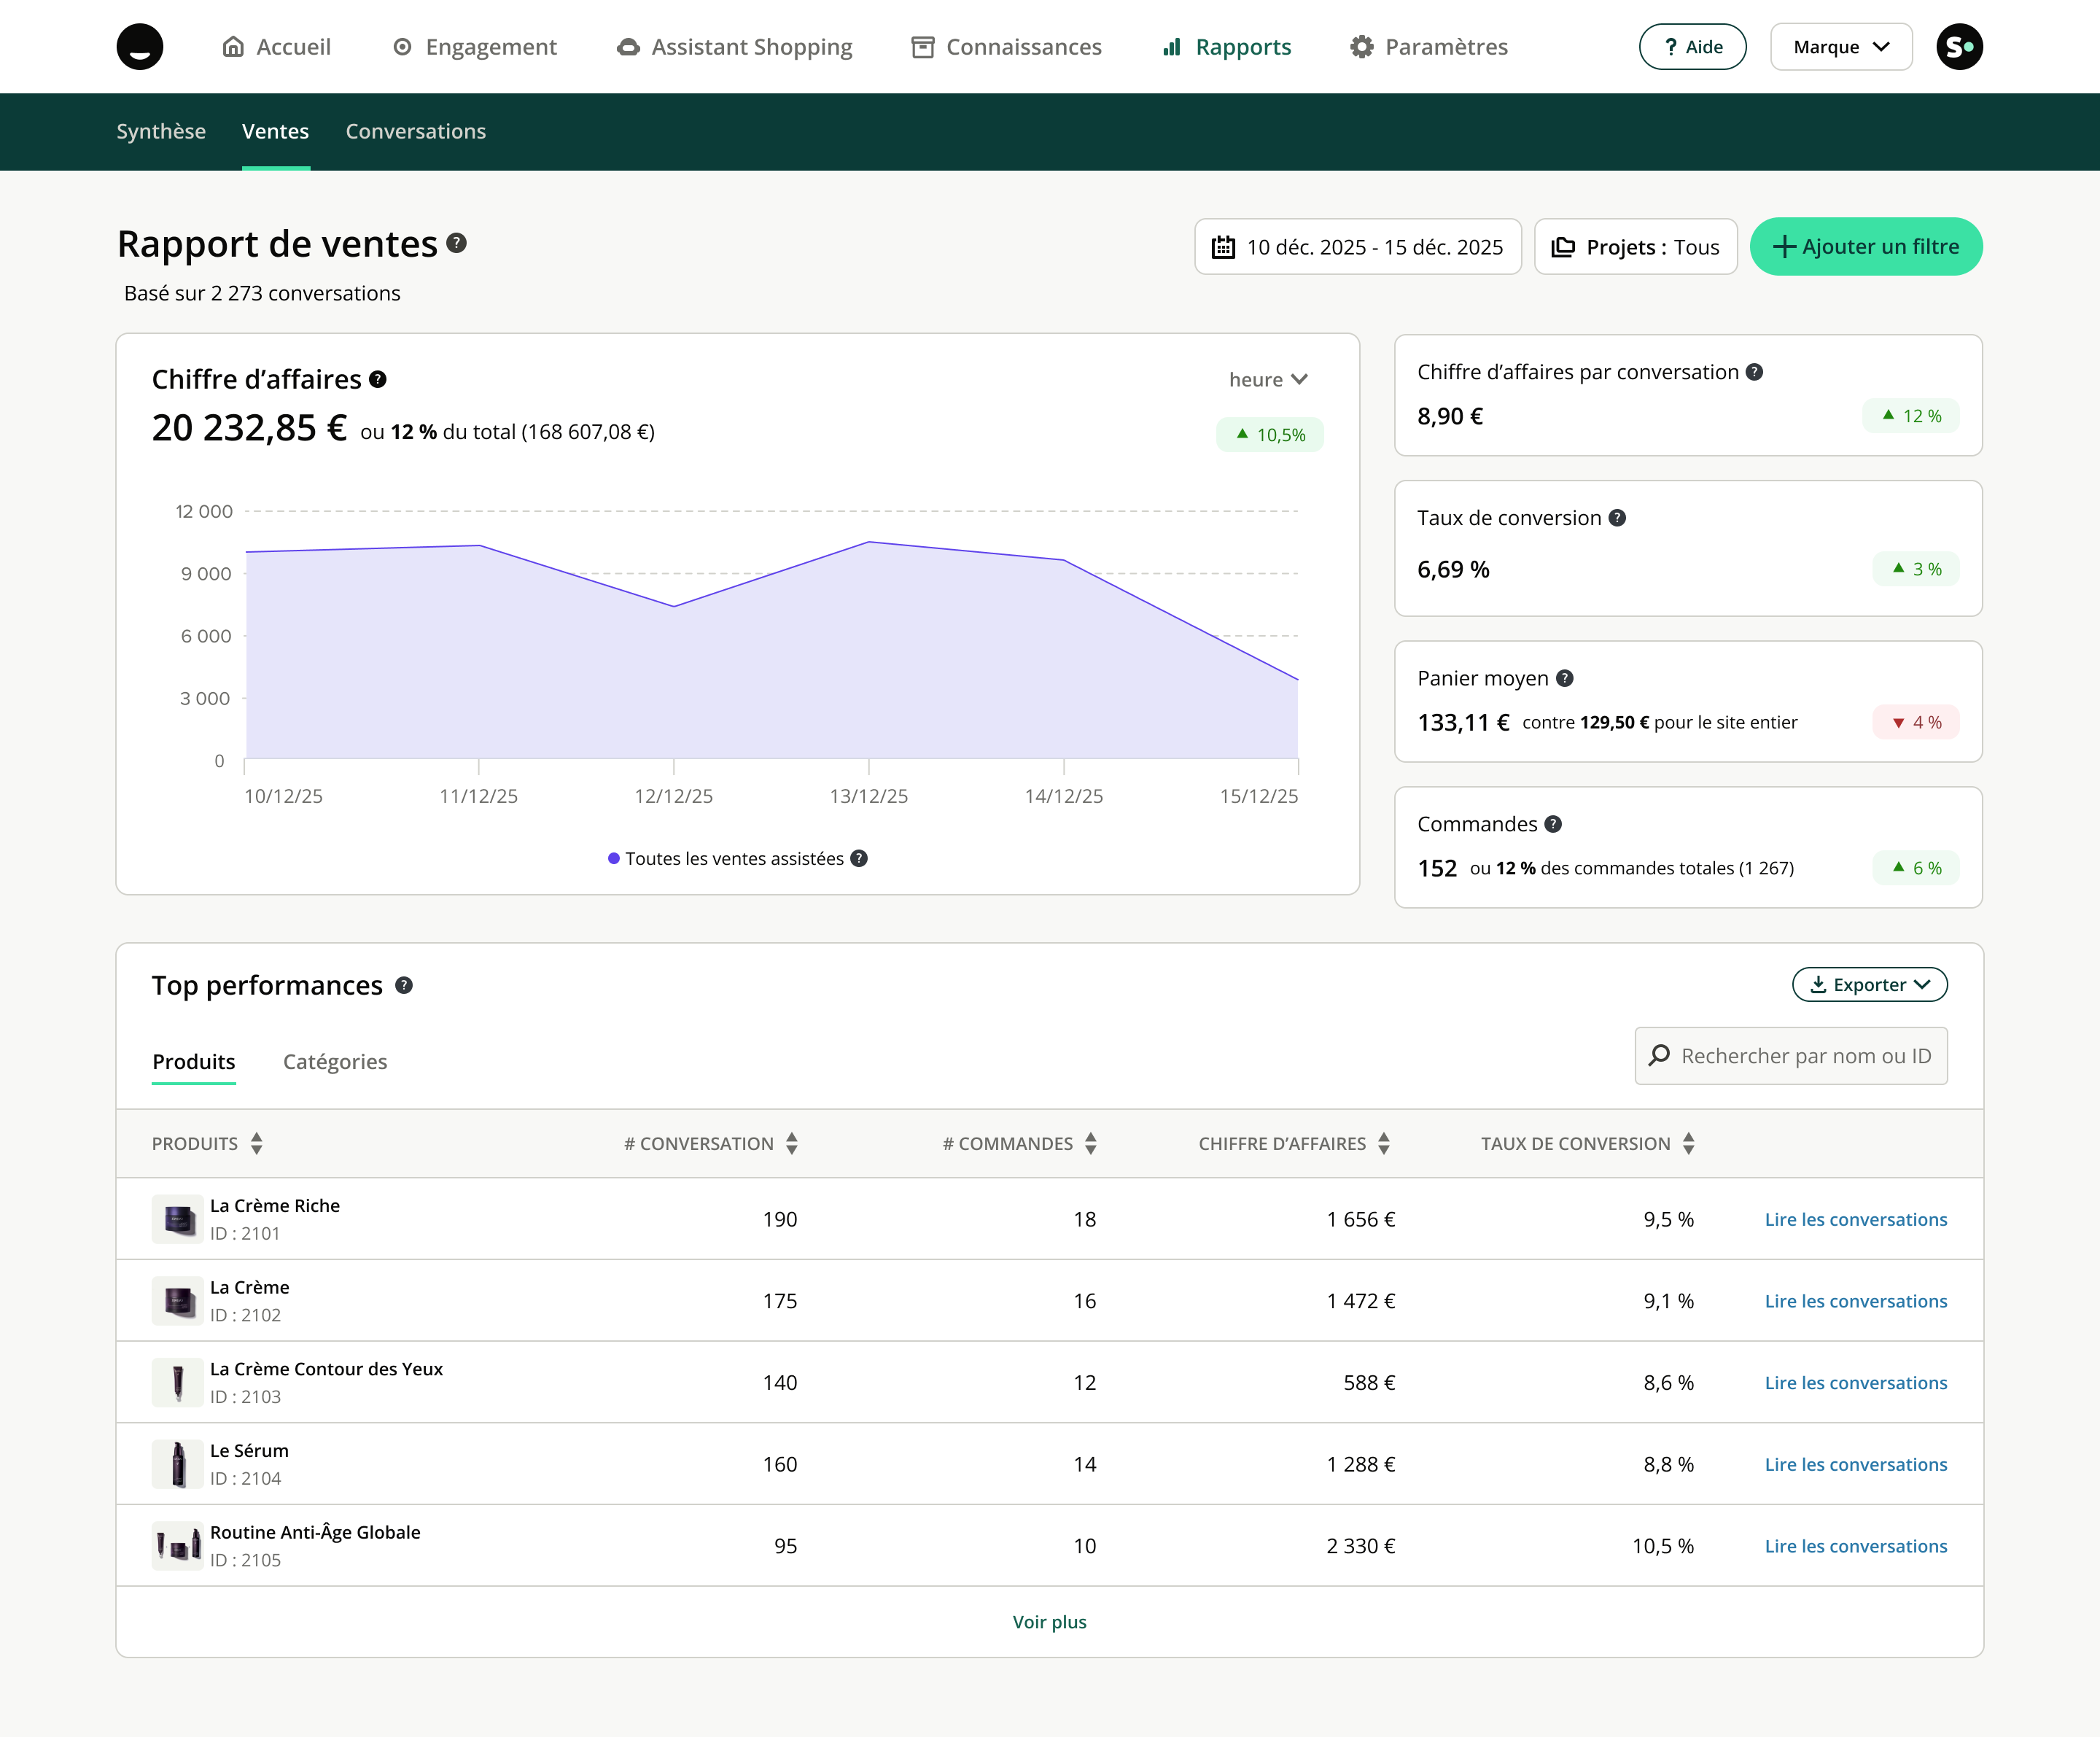This screenshot has height=1737, width=2100.
Task: Click the info icon next to Commandes
Action: pyautogui.click(x=1552, y=824)
